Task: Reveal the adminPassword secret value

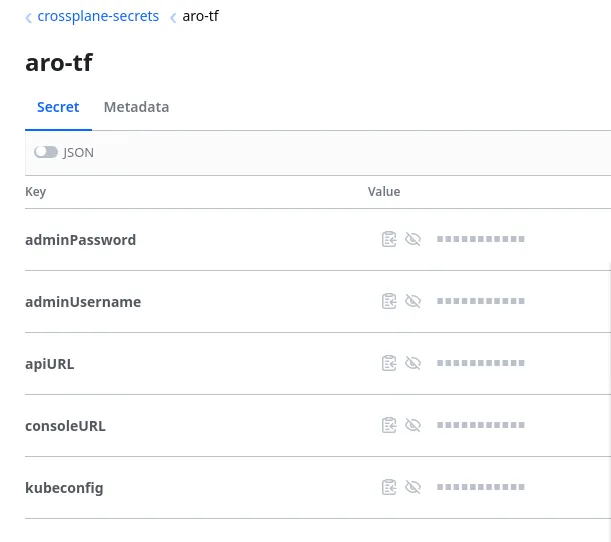Action: tap(413, 239)
